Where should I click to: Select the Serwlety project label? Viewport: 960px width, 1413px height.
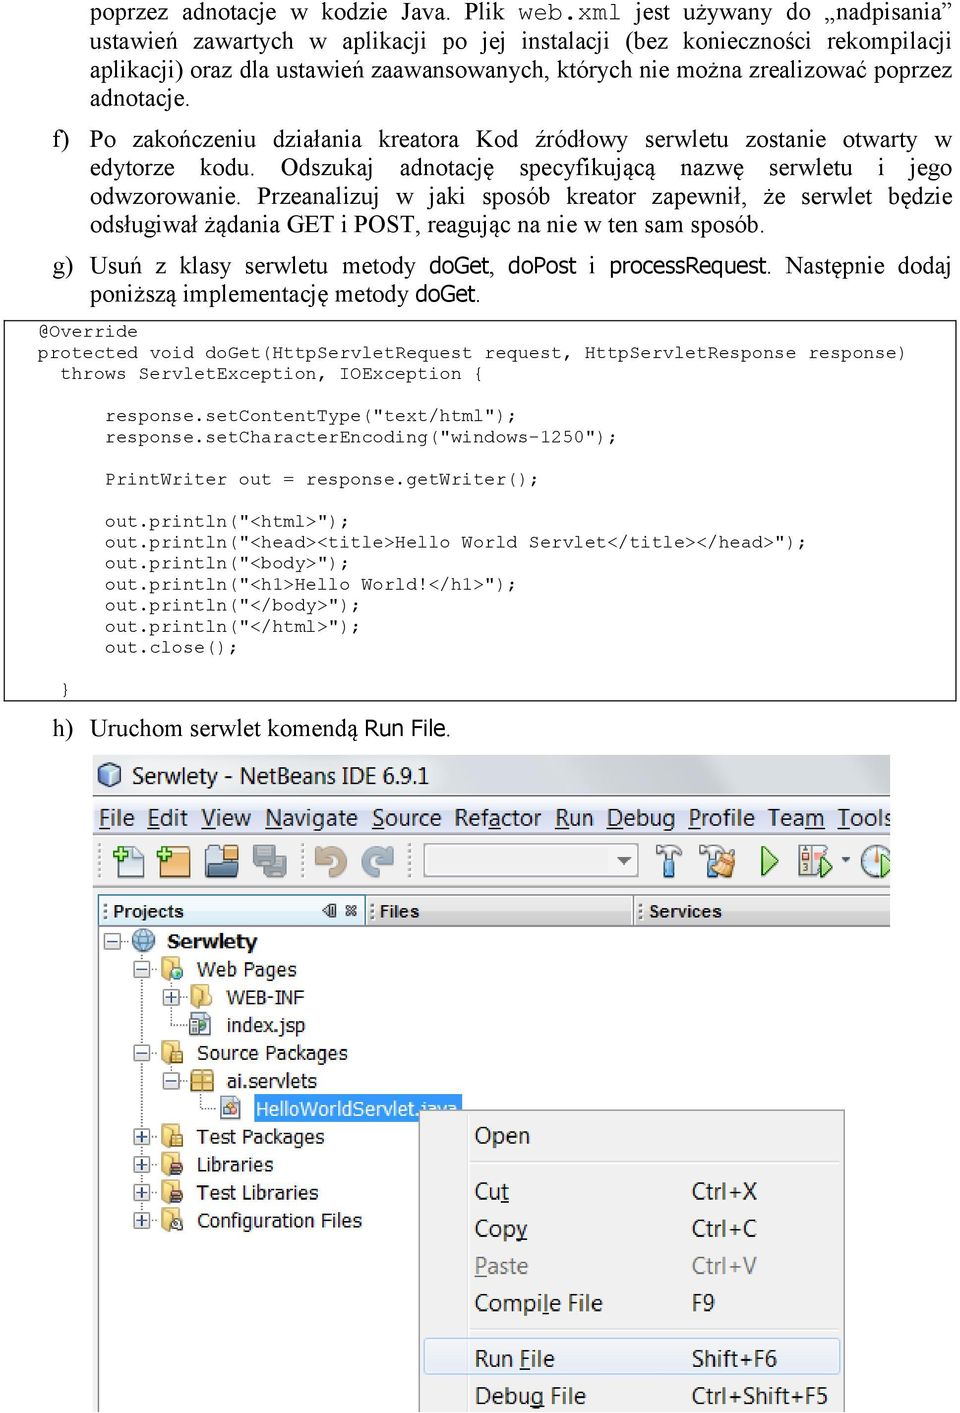coord(212,941)
